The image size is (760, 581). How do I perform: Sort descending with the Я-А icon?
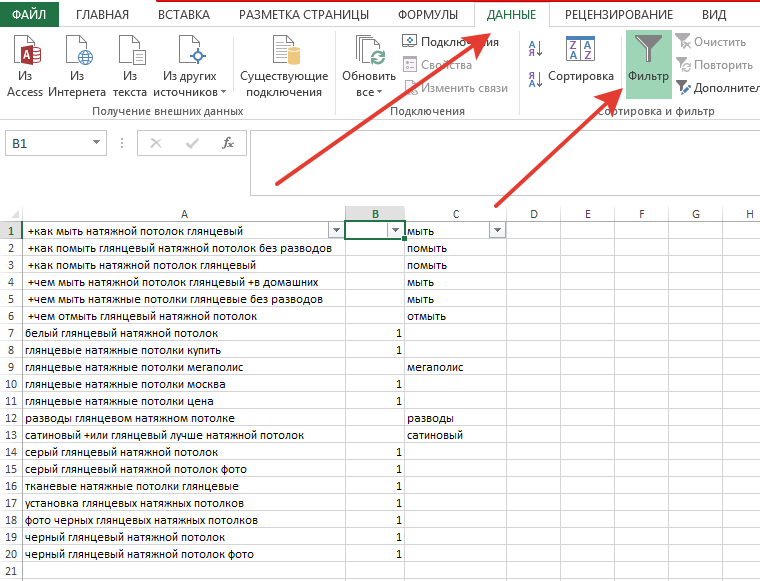pos(535,79)
